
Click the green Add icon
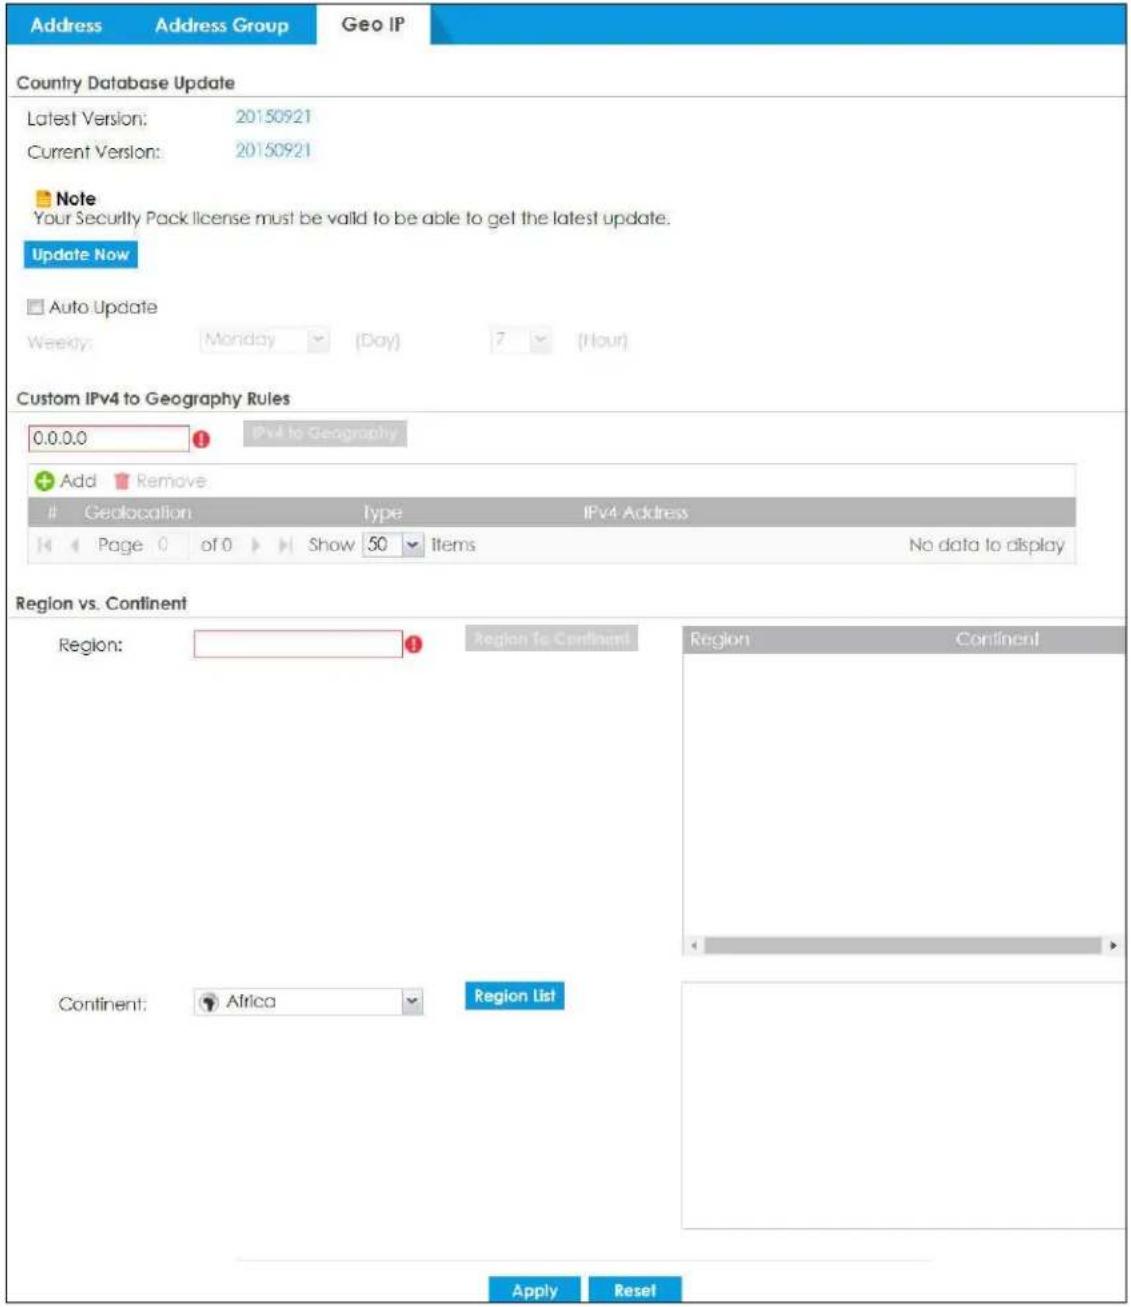tap(44, 481)
